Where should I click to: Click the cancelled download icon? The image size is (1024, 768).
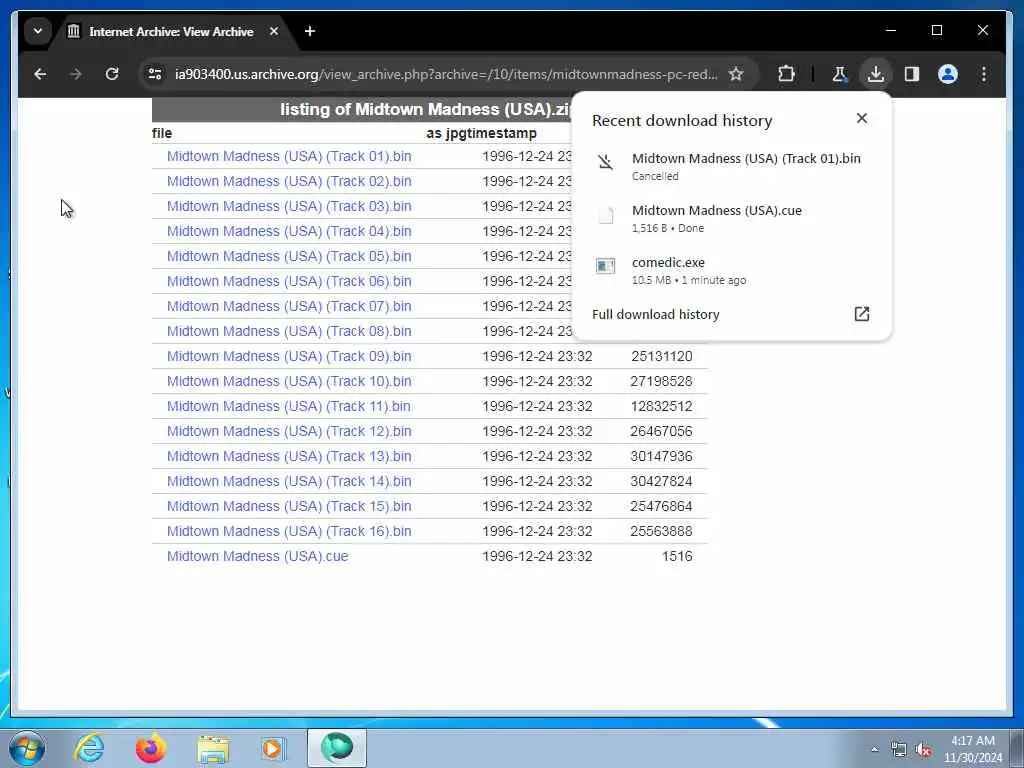605,162
